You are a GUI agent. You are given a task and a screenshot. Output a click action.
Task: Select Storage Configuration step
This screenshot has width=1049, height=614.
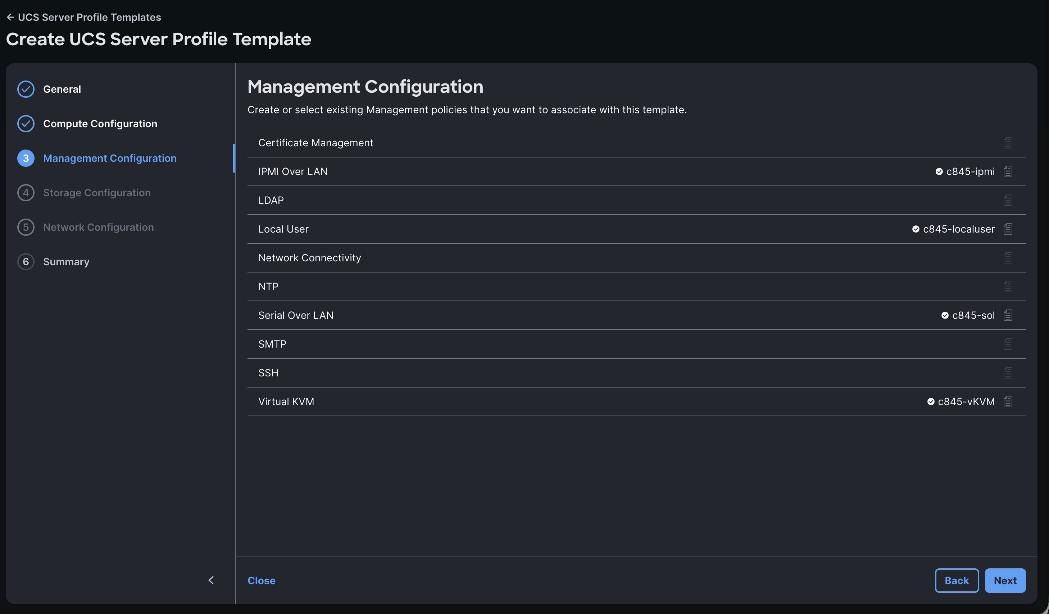pos(97,193)
